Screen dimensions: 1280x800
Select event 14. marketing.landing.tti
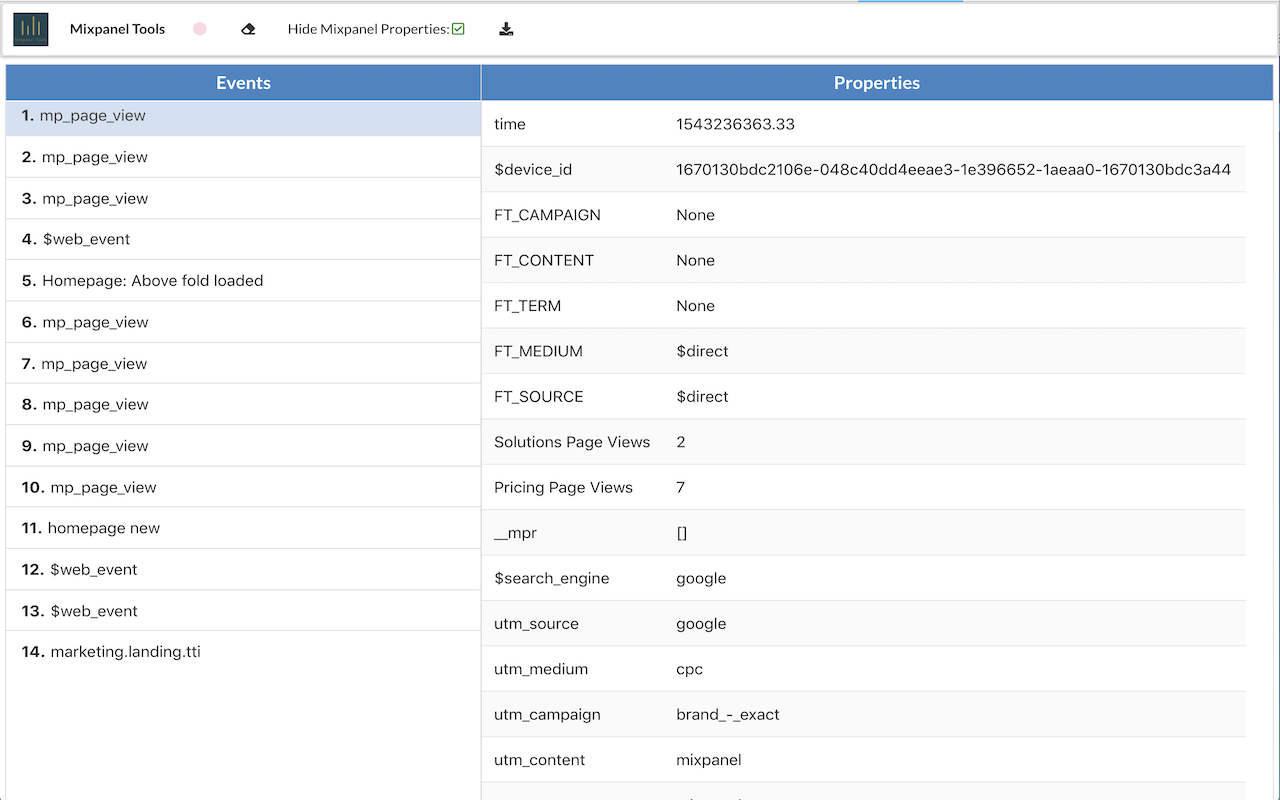point(243,652)
